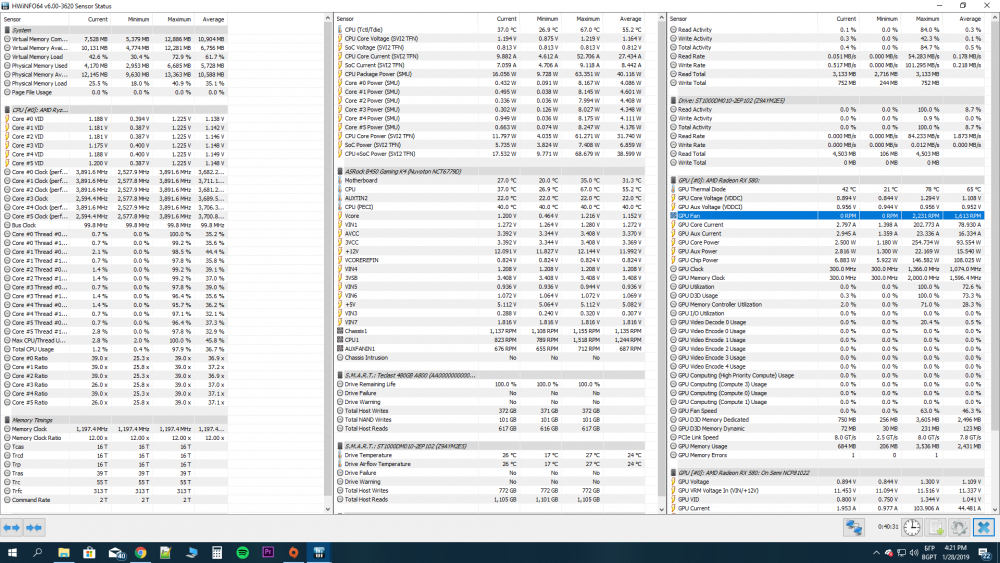Click the expand columns double-arrow icon
Image resolution: width=1000 pixels, height=563 pixels.
click(11, 527)
